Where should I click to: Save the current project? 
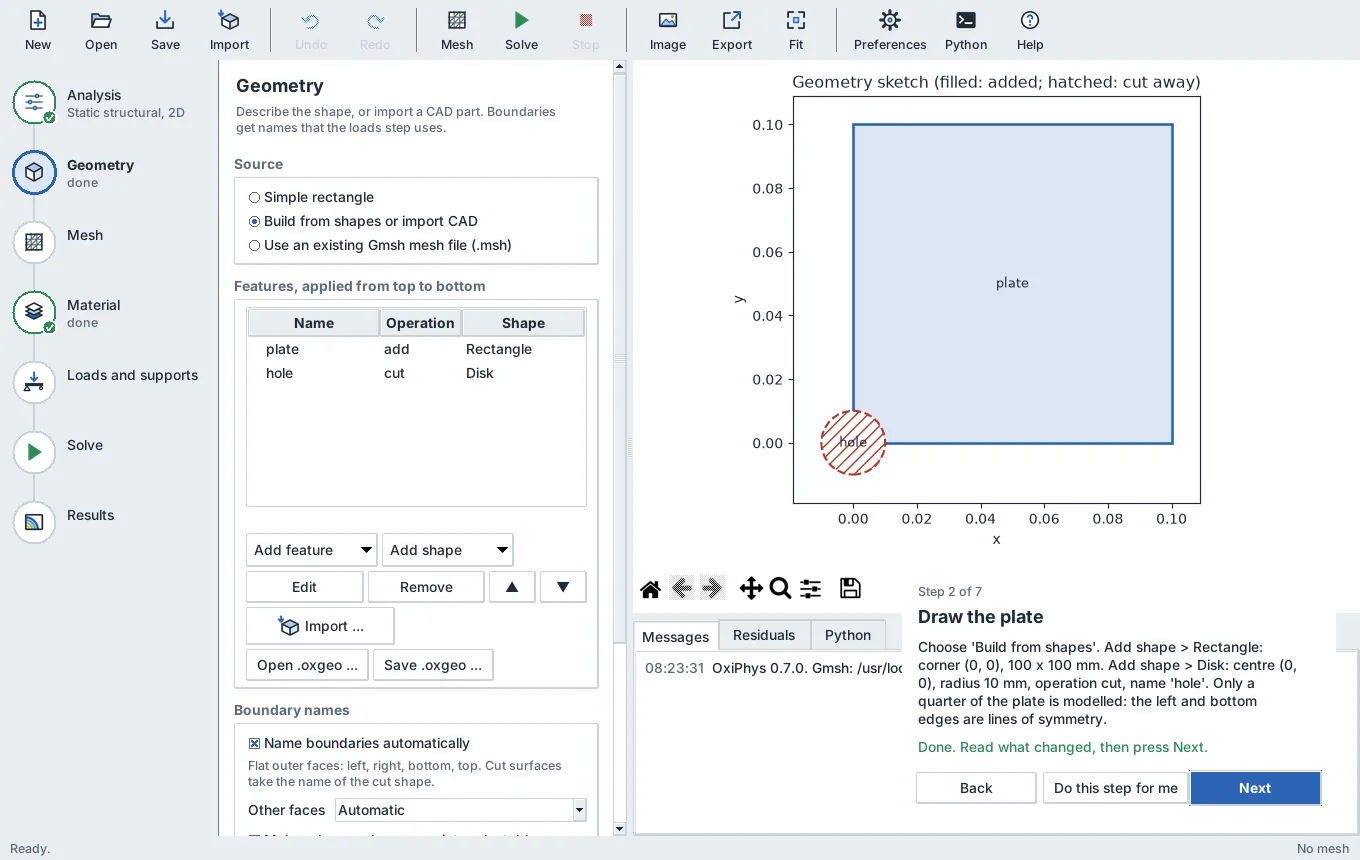tap(165, 30)
